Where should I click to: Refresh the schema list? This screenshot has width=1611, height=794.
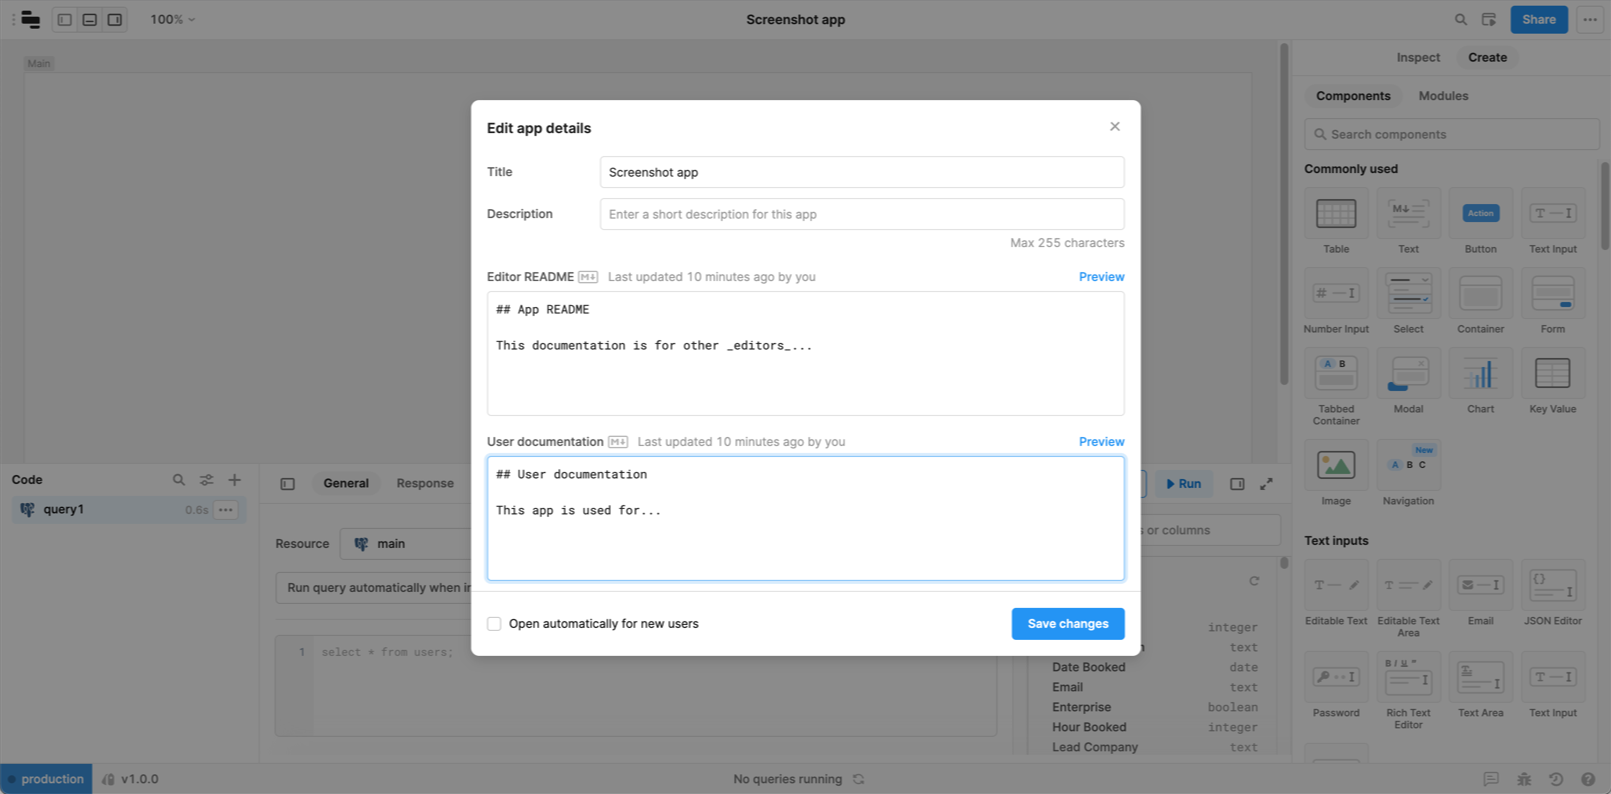tap(1254, 581)
